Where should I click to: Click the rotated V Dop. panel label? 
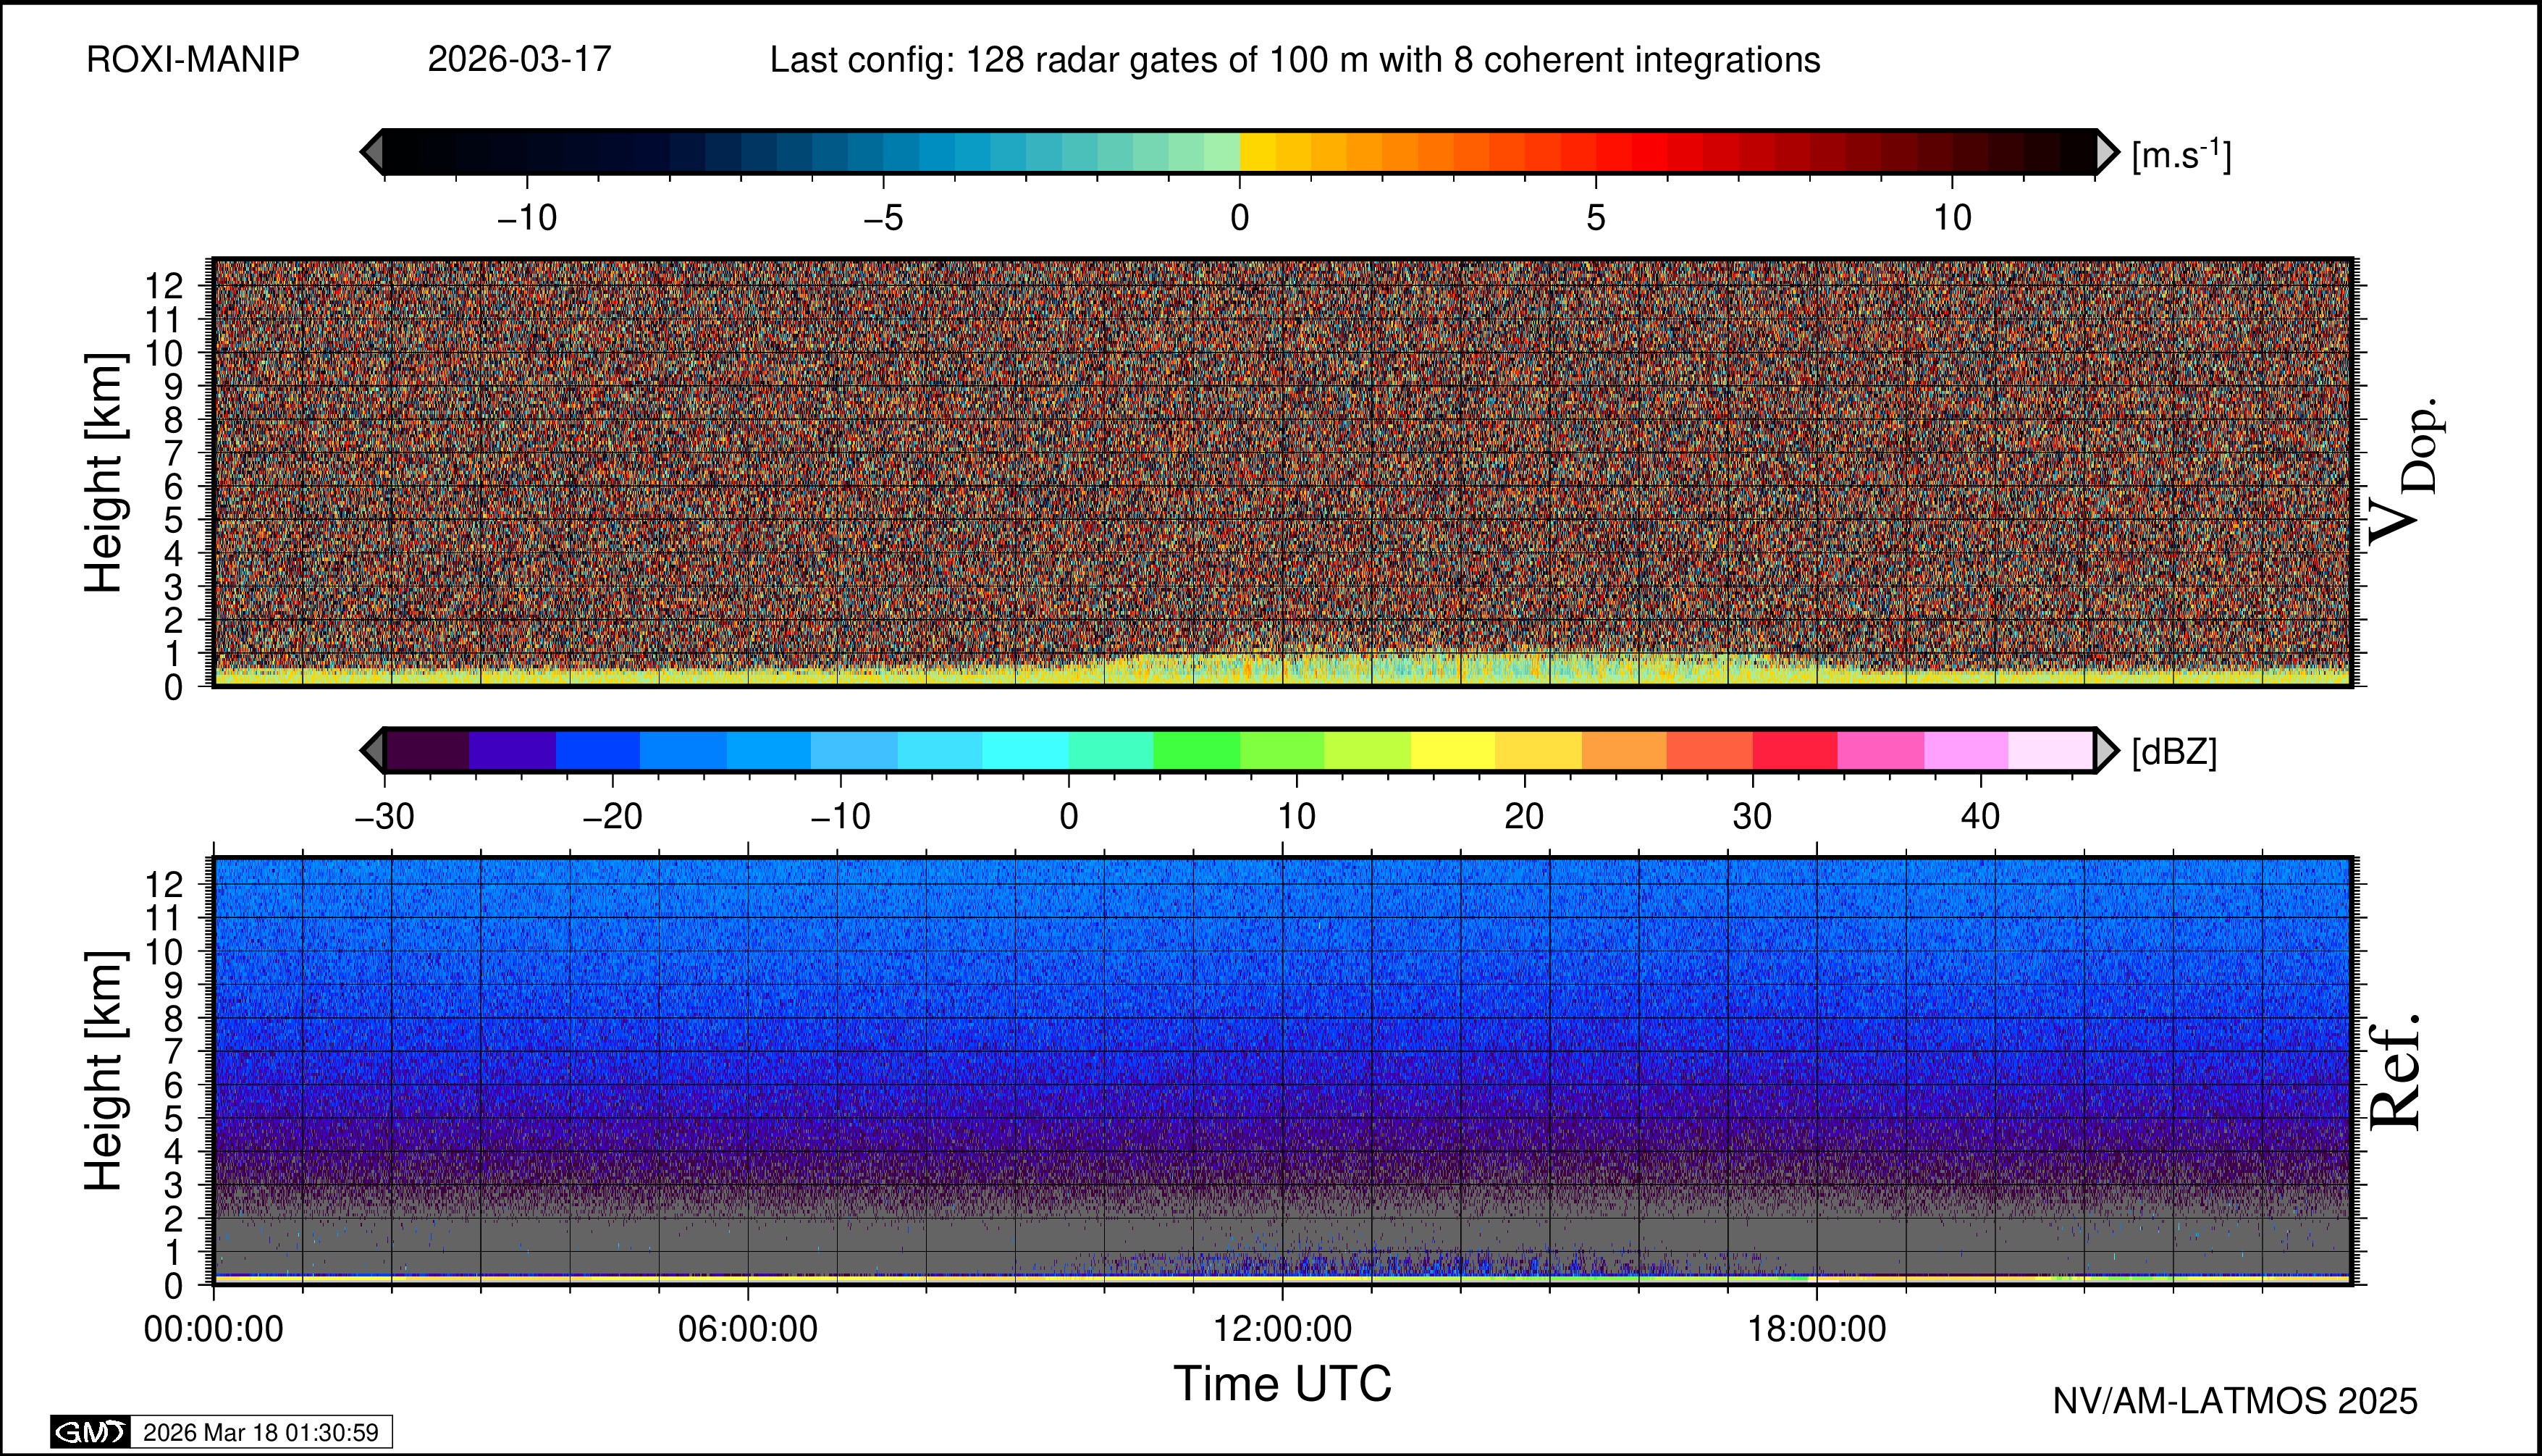(2404, 472)
